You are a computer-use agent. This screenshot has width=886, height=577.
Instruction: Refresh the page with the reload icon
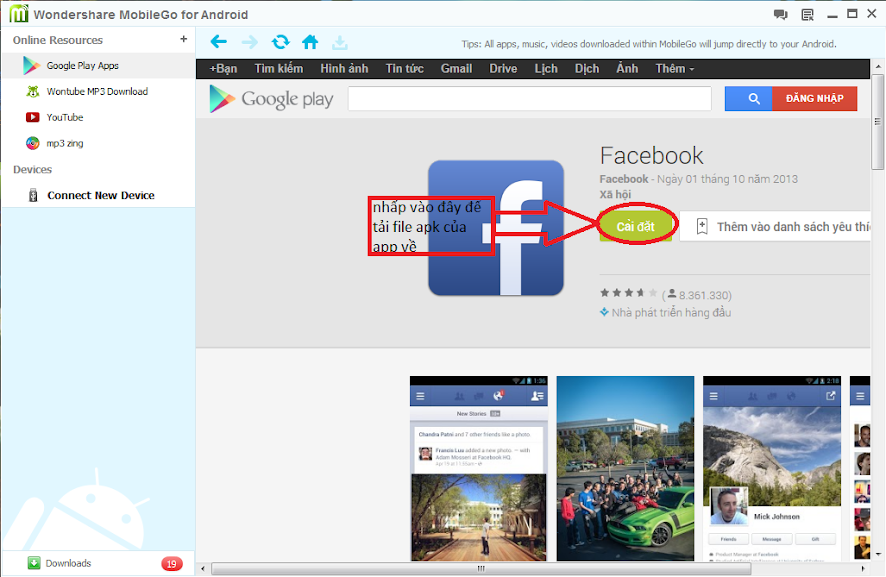click(x=280, y=42)
